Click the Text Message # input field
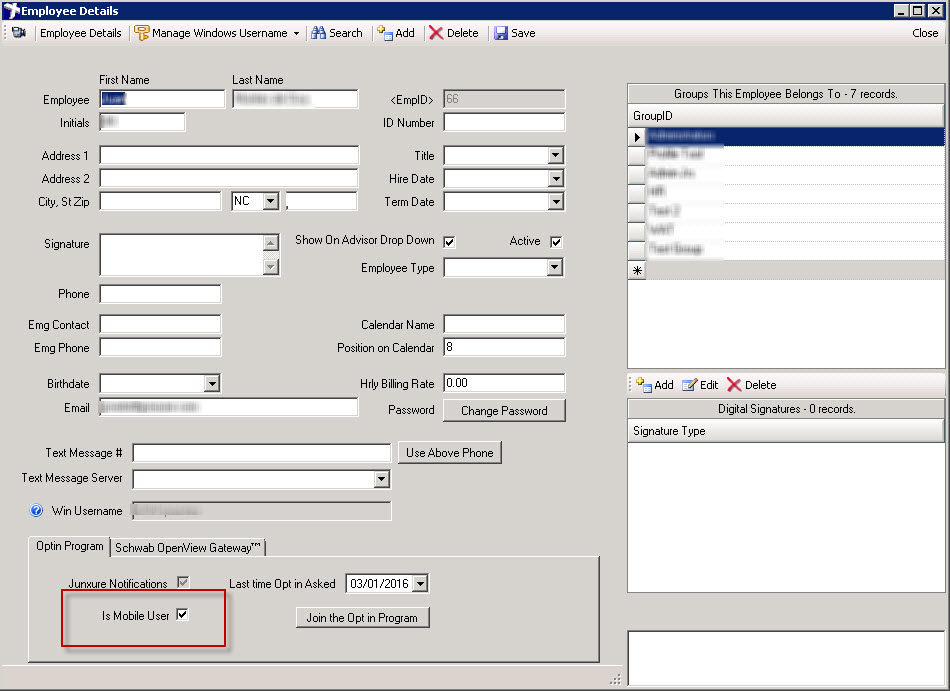Image resolution: width=950 pixels, height=691 pixels. 262,453
